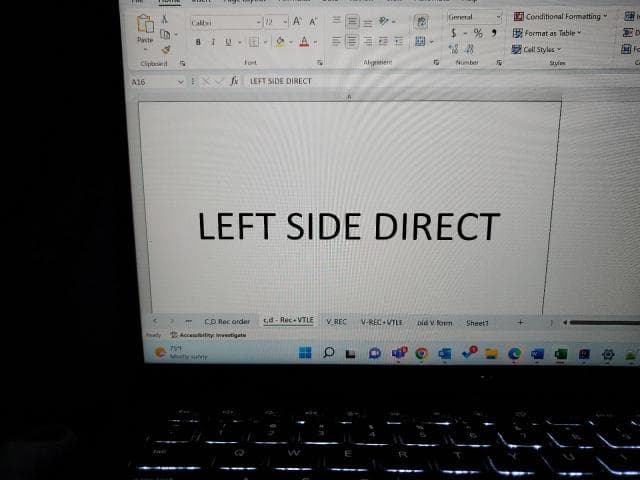Apply Comma Style format

click(x=494, y=33)
